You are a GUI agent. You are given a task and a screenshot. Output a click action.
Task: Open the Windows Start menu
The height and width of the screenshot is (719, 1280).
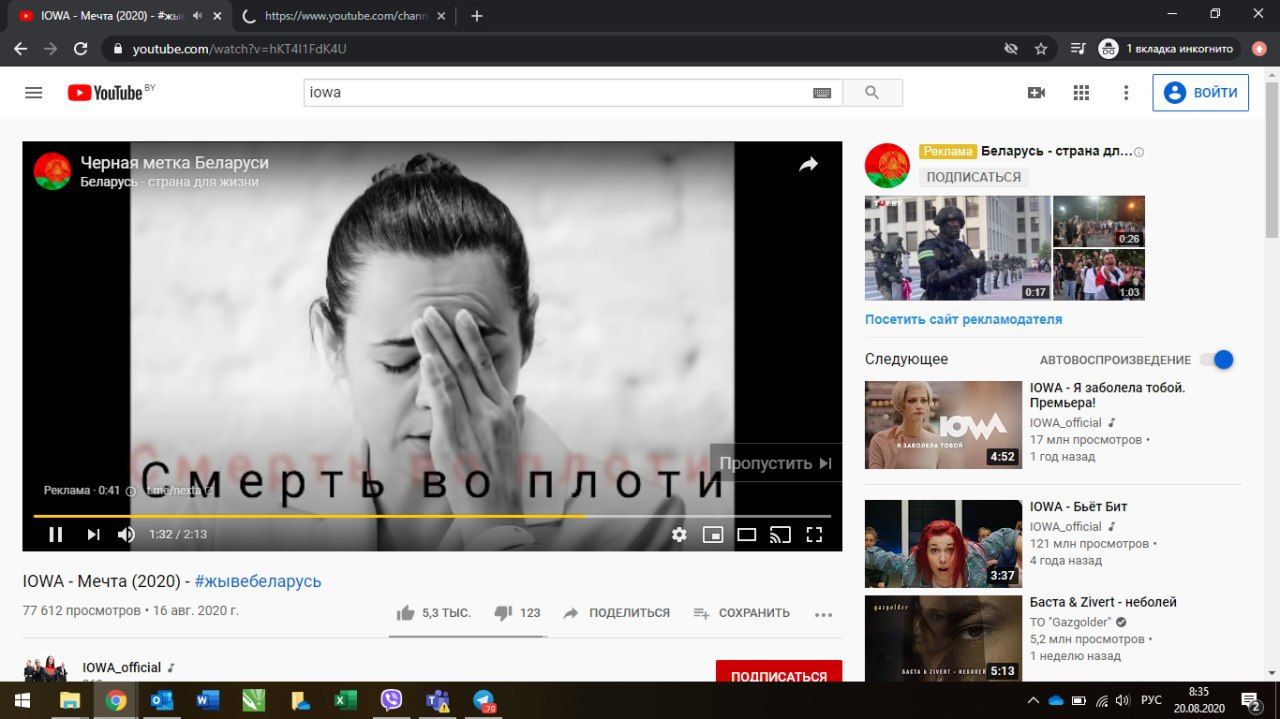click(22, 700)
